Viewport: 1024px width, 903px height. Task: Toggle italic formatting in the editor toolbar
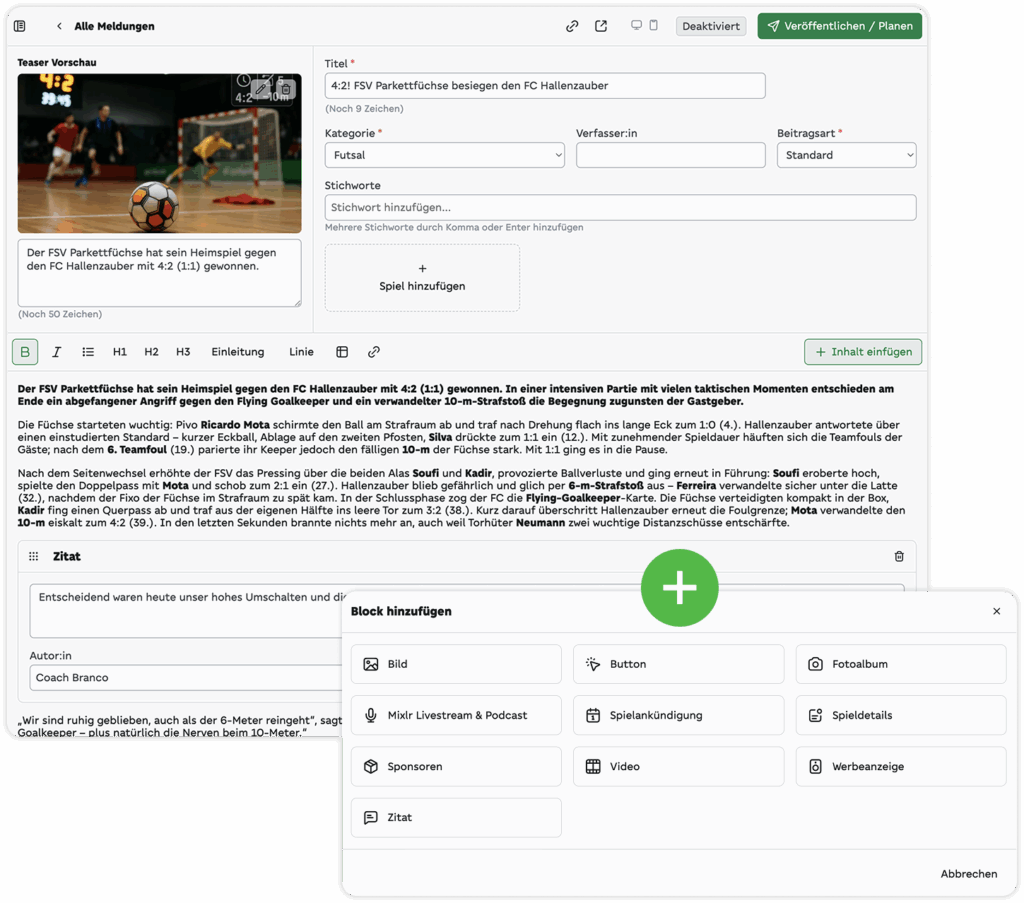tap(57, 352)
